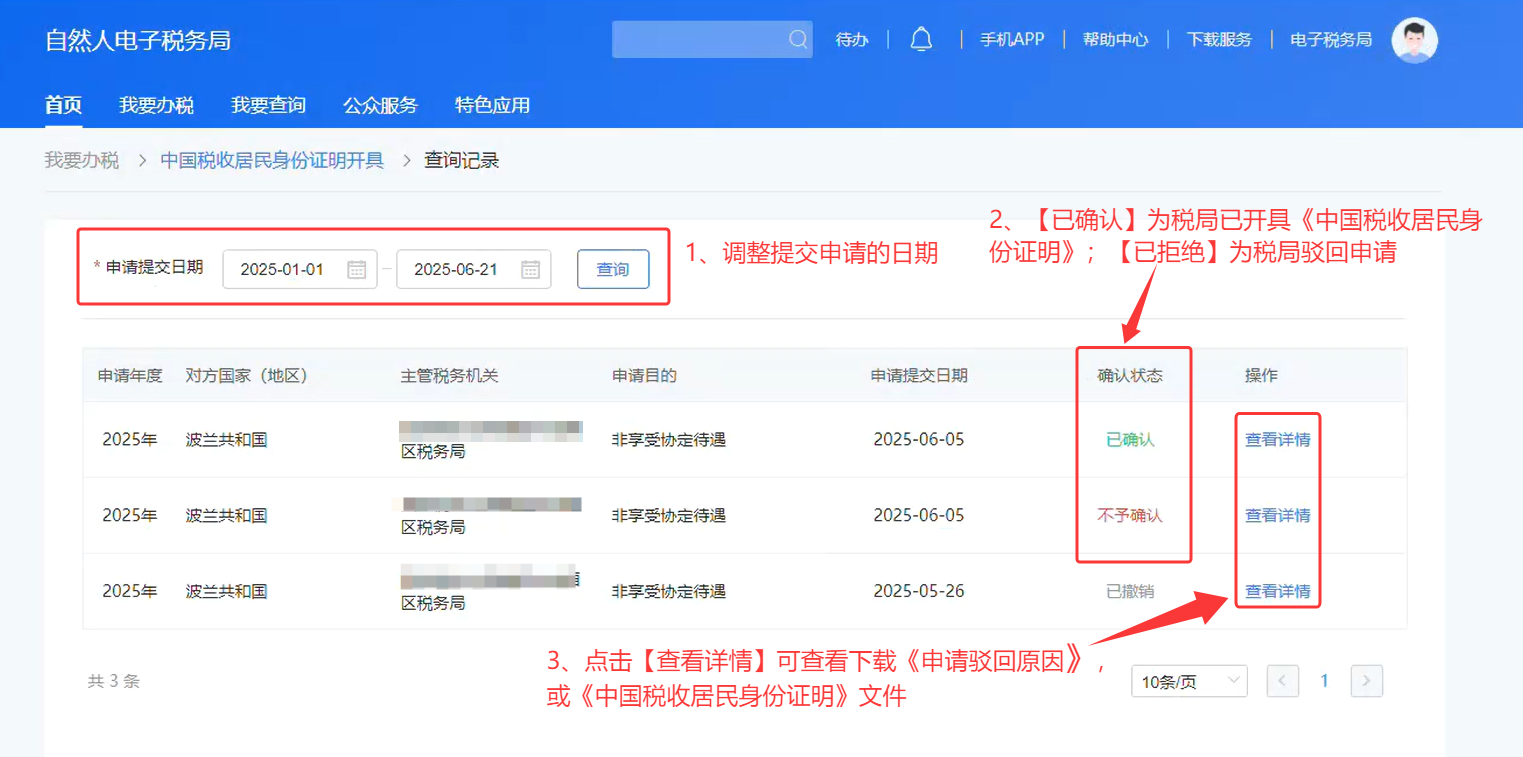Go to previous page arrow in pagination
This screenshot has height=757, width=1523.
(x=1282, y=681)
